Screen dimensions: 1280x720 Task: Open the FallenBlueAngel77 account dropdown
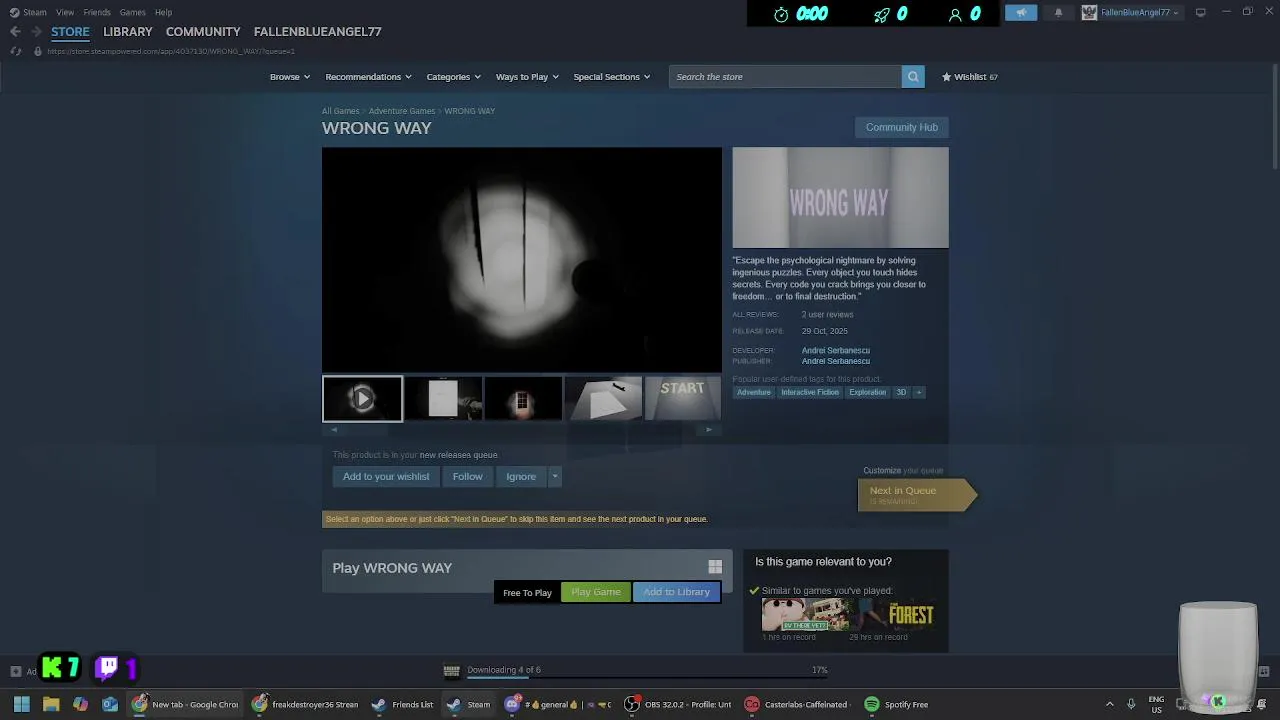[x=1139, y=13]
